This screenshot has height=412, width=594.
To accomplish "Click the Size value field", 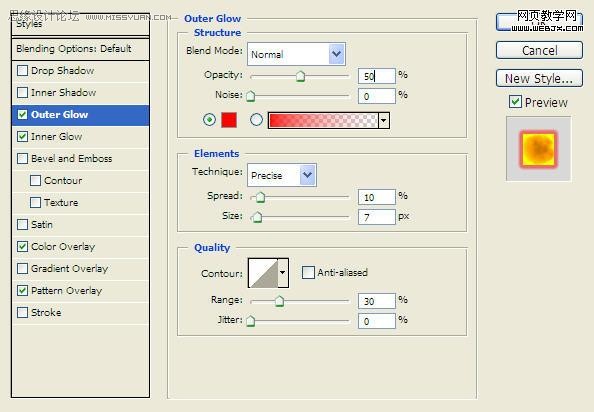I will pyautogui.click(x=377, y=217).
